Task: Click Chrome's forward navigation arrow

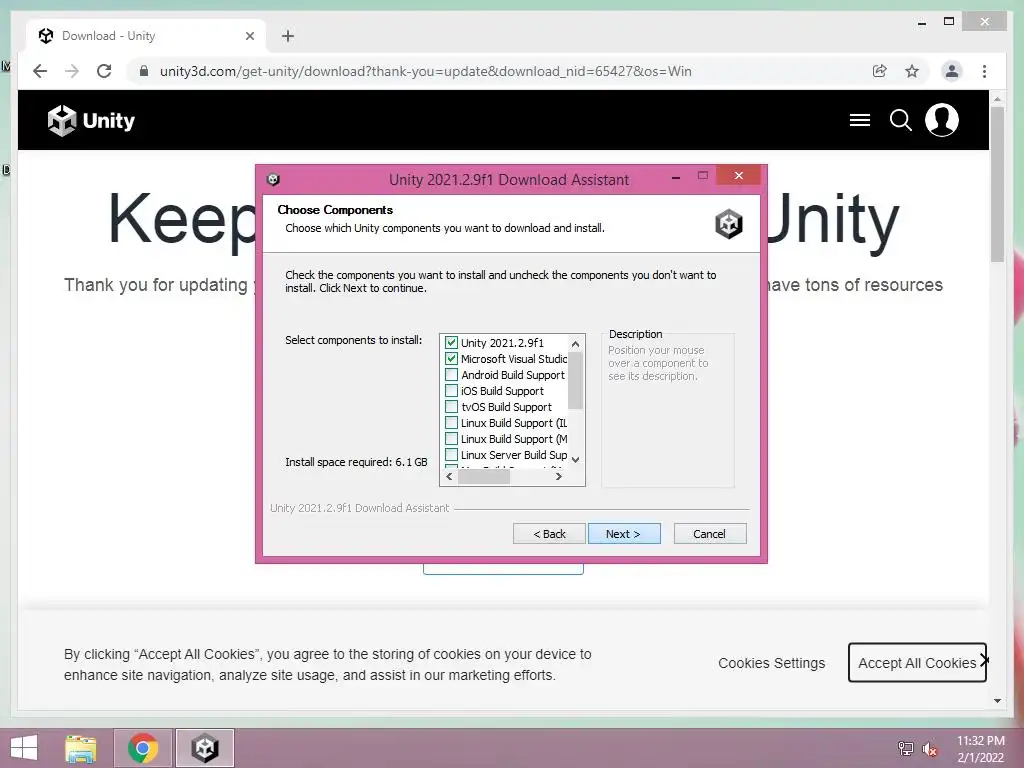Action: [x=72, y=71]
